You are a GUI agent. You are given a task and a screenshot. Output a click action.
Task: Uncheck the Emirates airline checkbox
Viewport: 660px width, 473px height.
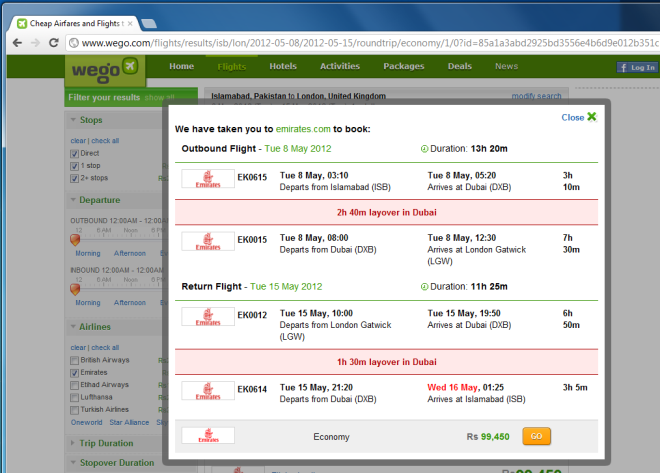point(75,373)
